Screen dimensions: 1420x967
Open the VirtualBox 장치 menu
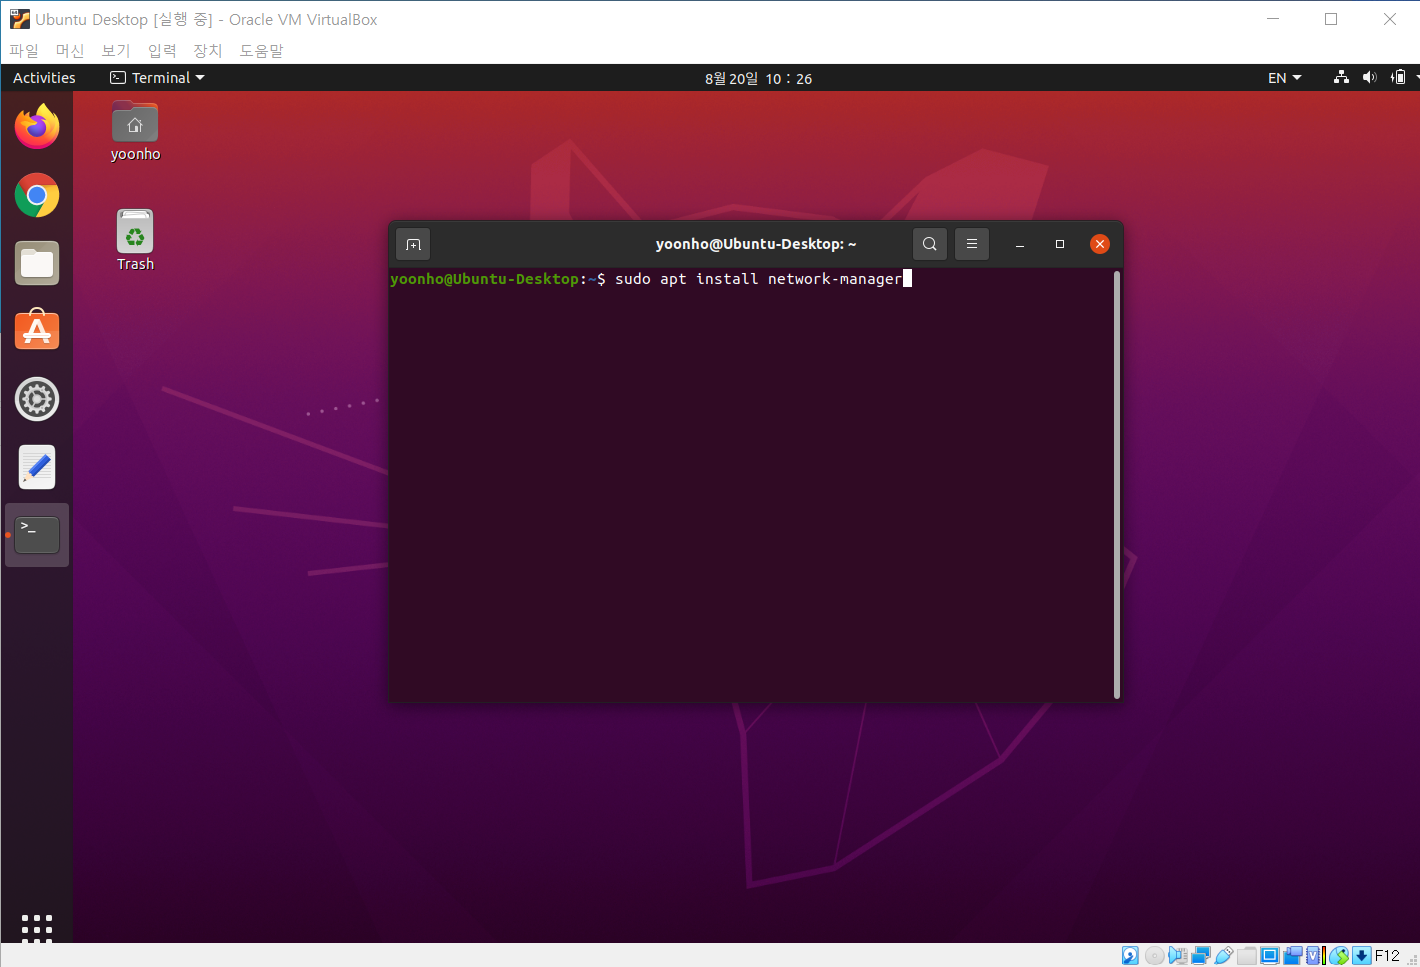point(208,50)
